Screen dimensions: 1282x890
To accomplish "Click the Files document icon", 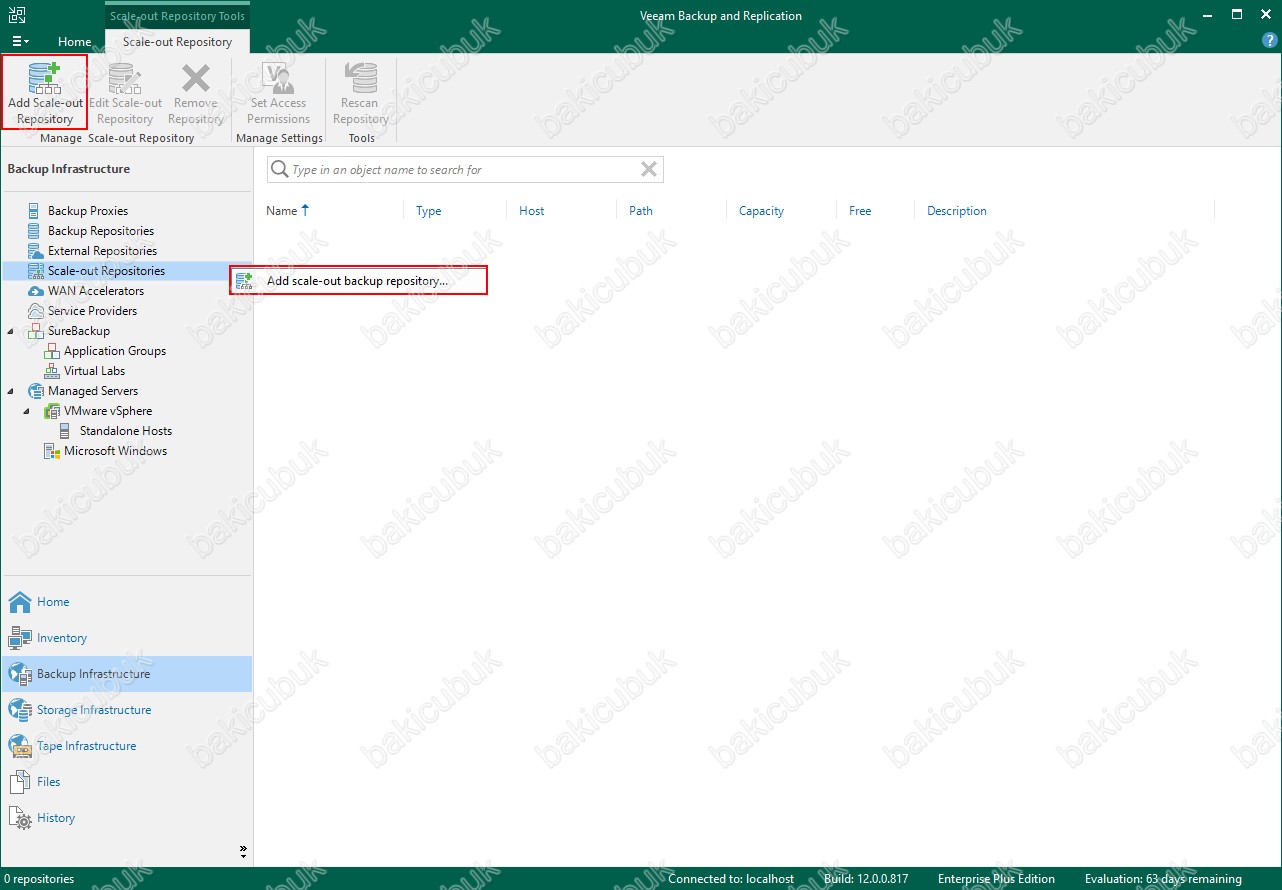I will pos(20,782).
